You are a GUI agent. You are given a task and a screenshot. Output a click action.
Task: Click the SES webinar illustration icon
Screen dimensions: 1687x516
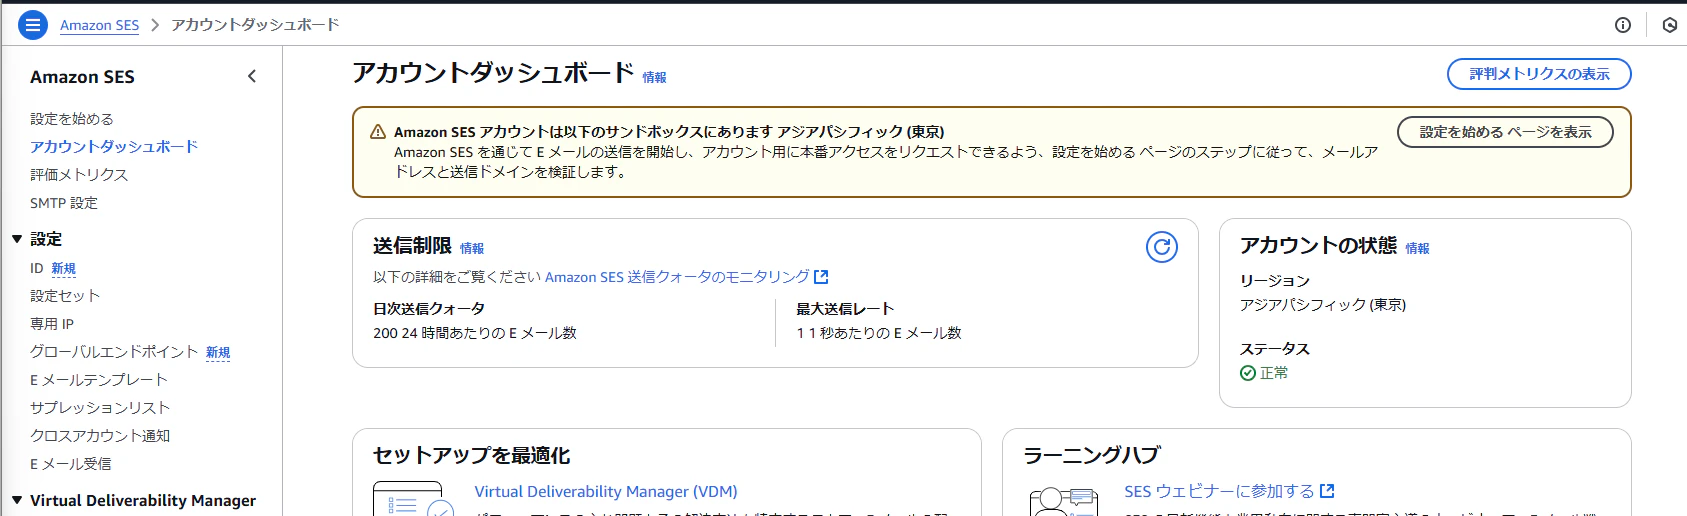pos(1063,500)
